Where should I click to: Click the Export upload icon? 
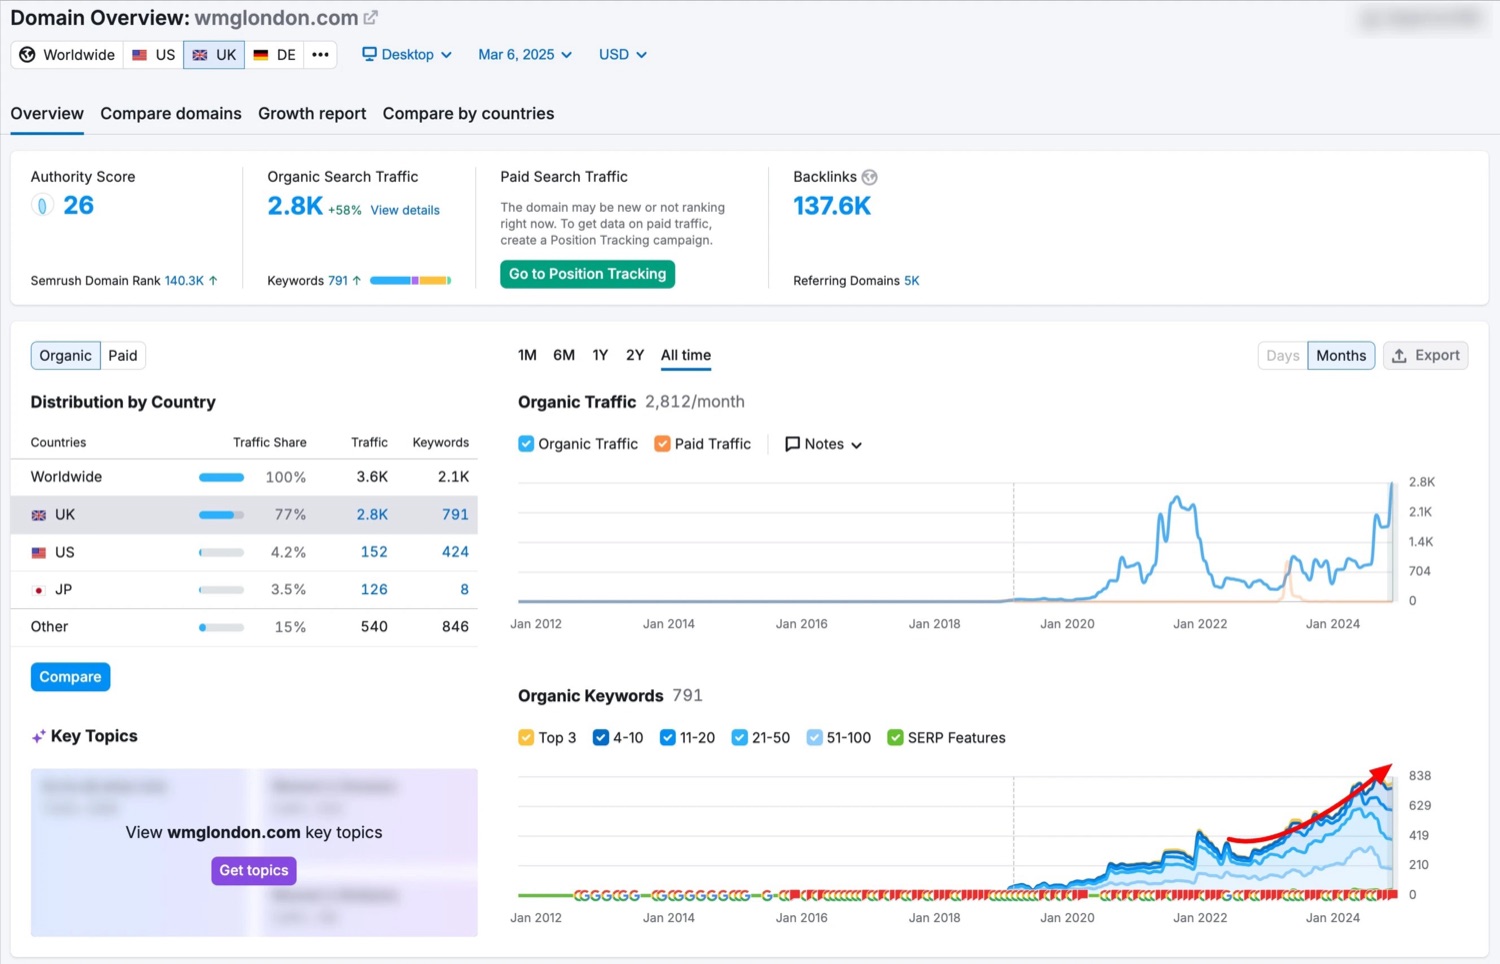1400,356
